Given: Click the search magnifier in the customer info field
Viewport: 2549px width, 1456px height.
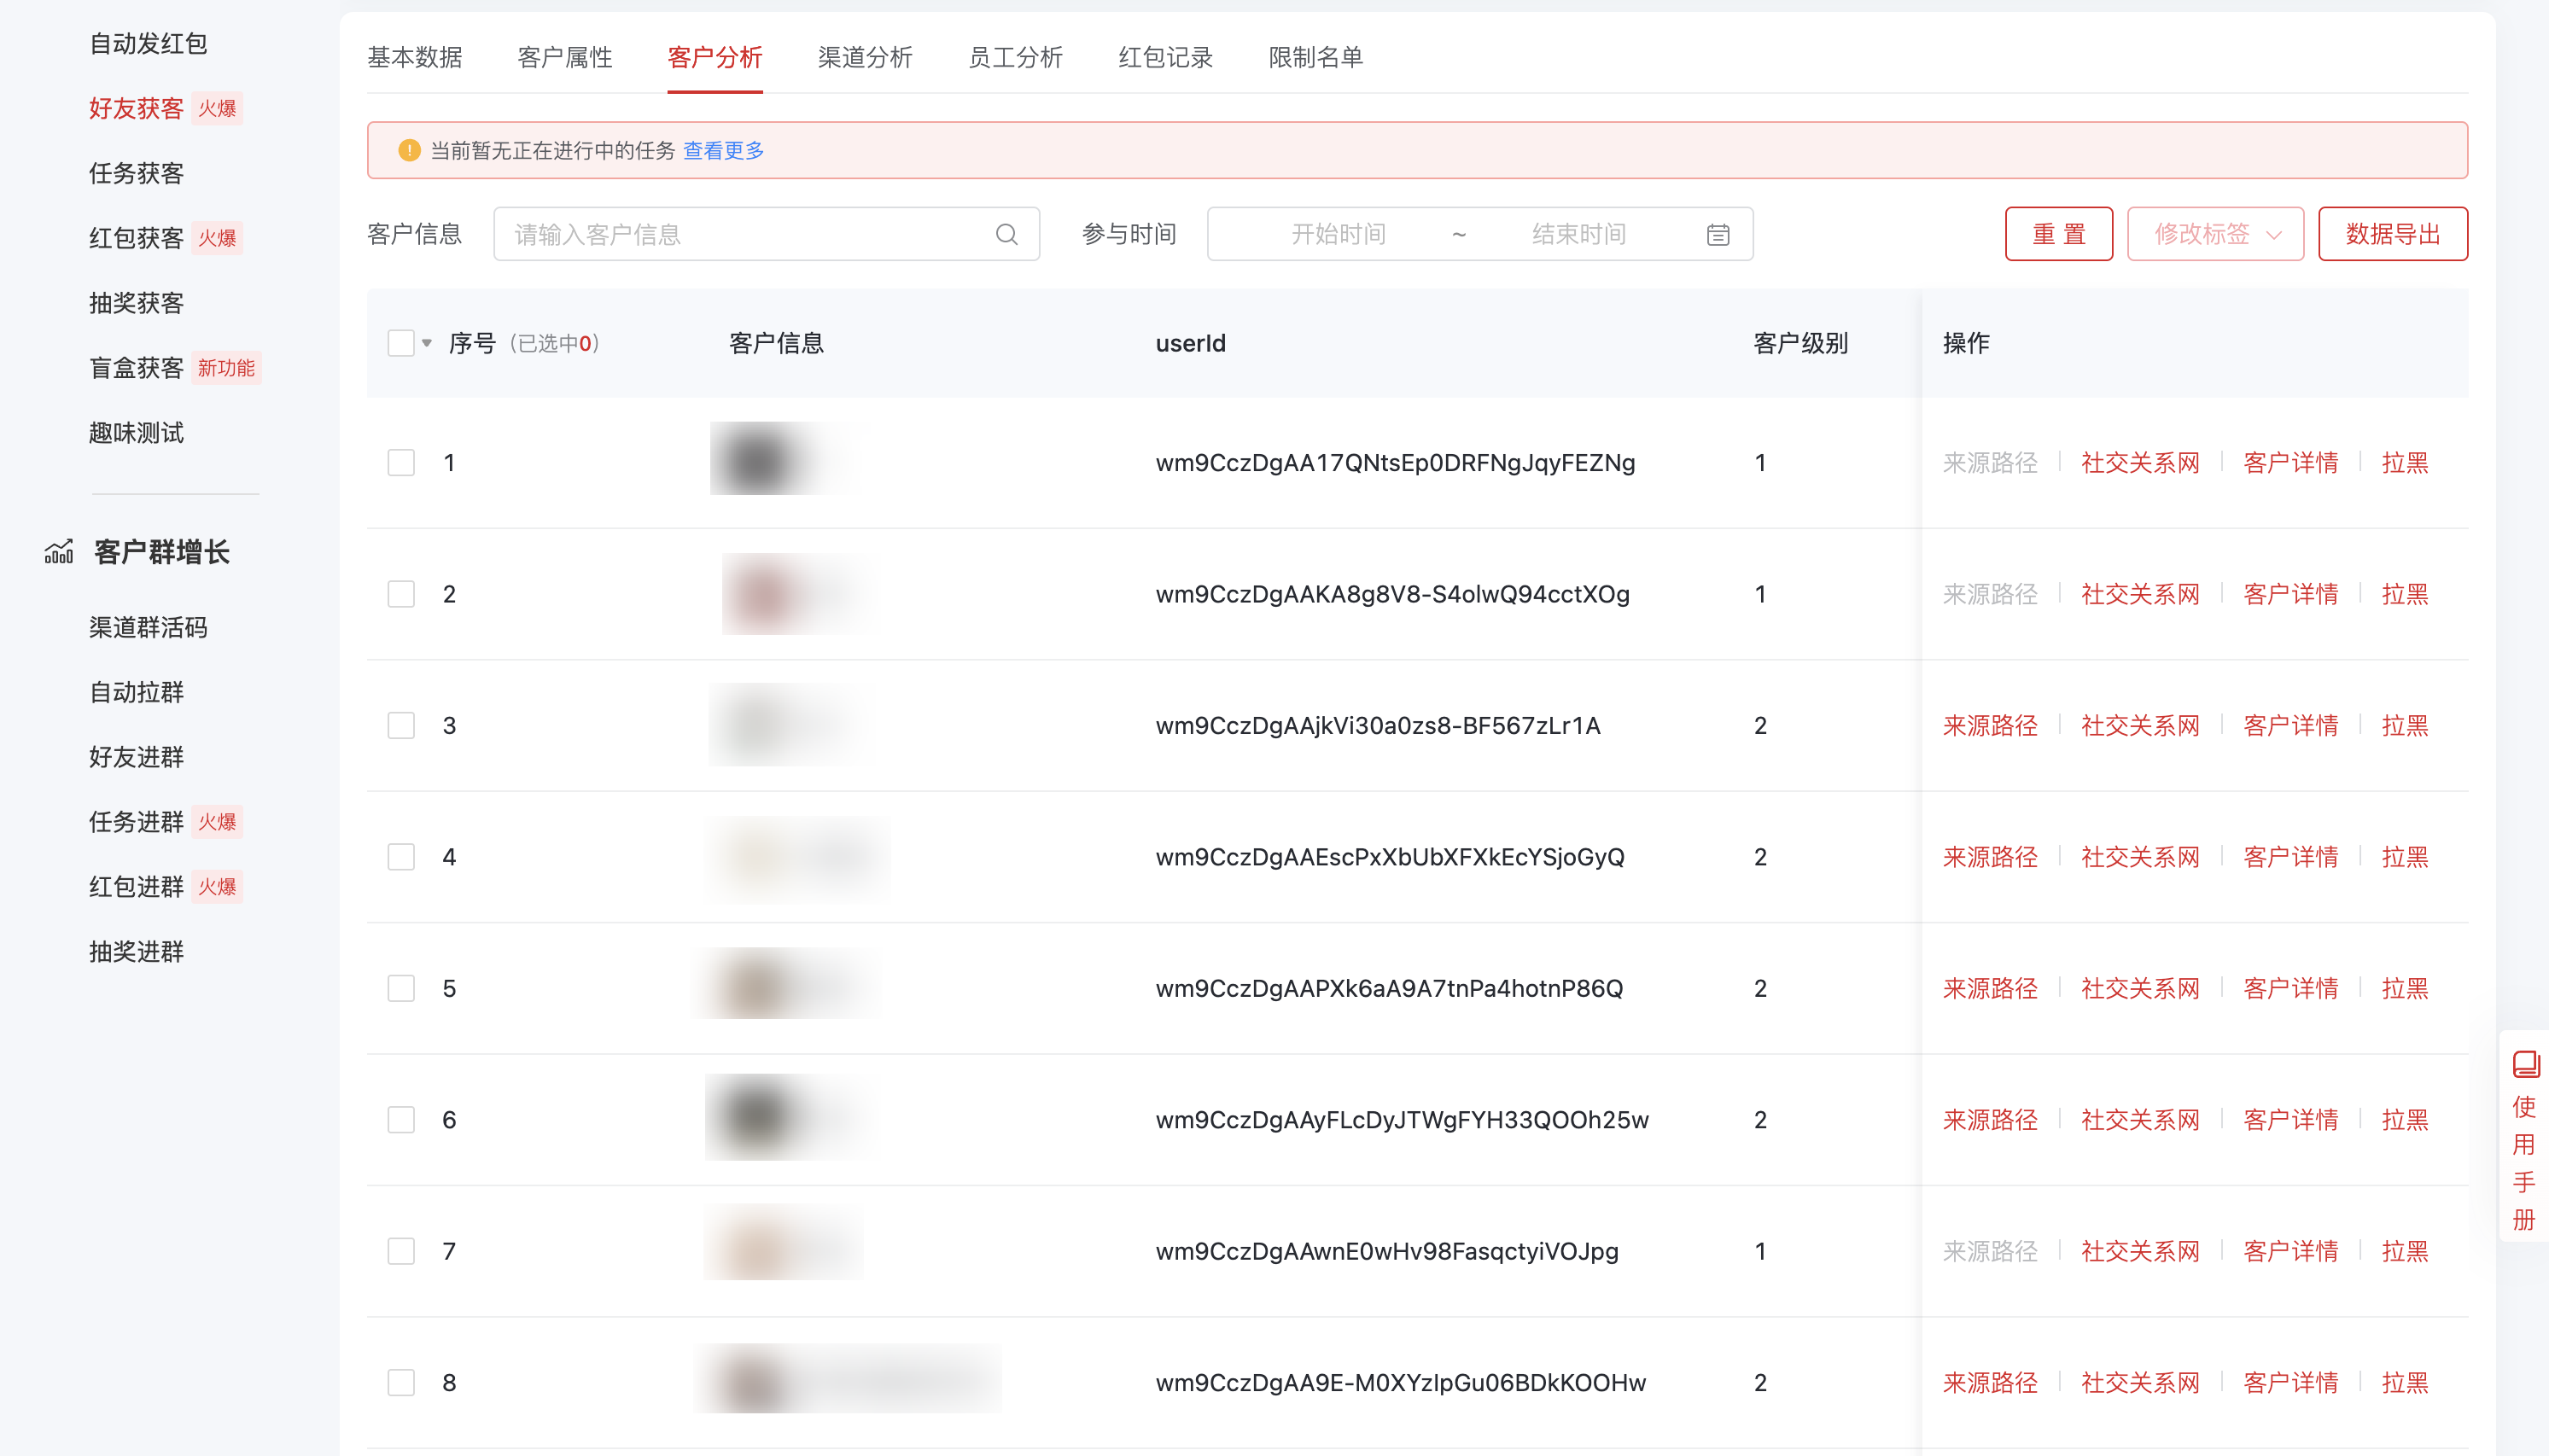Looking at the screenshot, I should 1006,234.
